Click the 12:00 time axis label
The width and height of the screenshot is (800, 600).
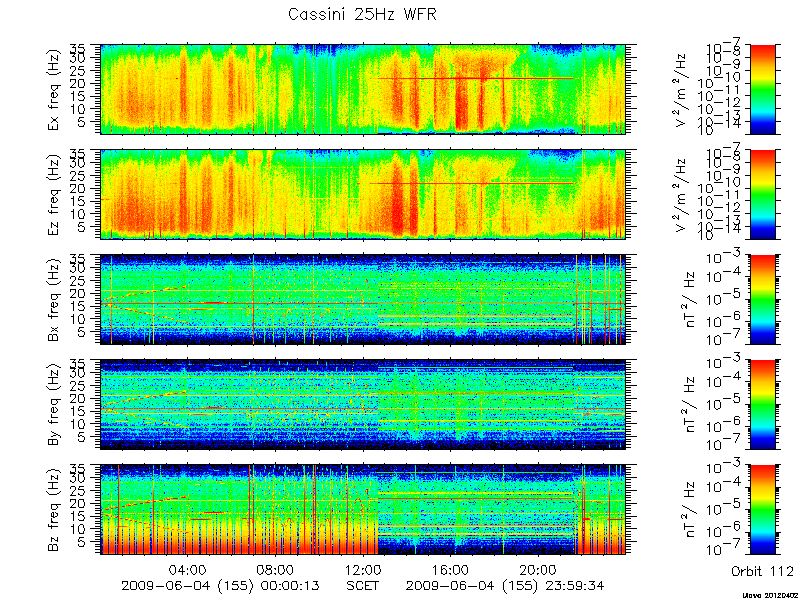coord(363,569)
